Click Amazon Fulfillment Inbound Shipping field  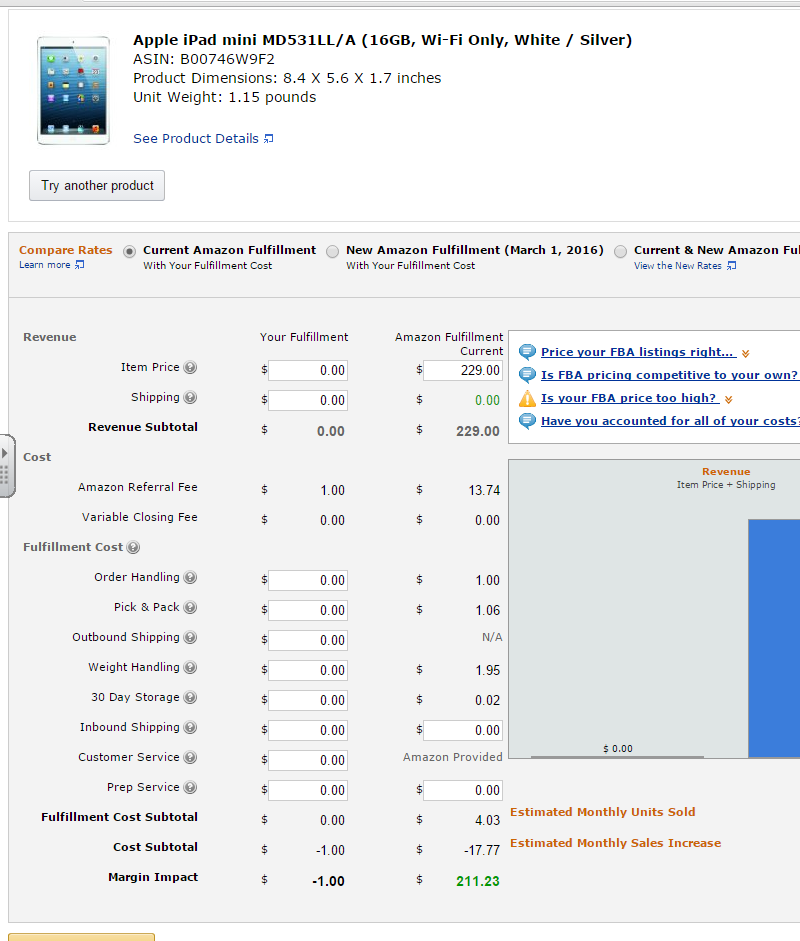coord(463,730)
